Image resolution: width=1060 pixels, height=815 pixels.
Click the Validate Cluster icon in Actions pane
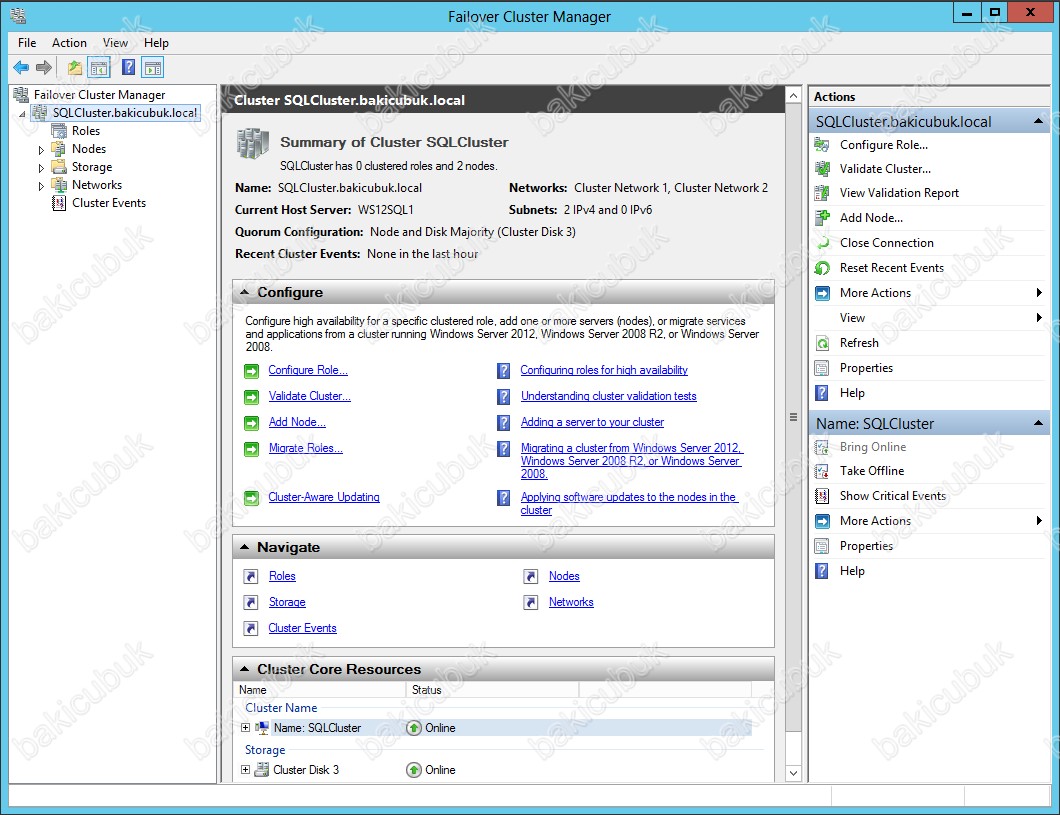[x=822, y=169]
